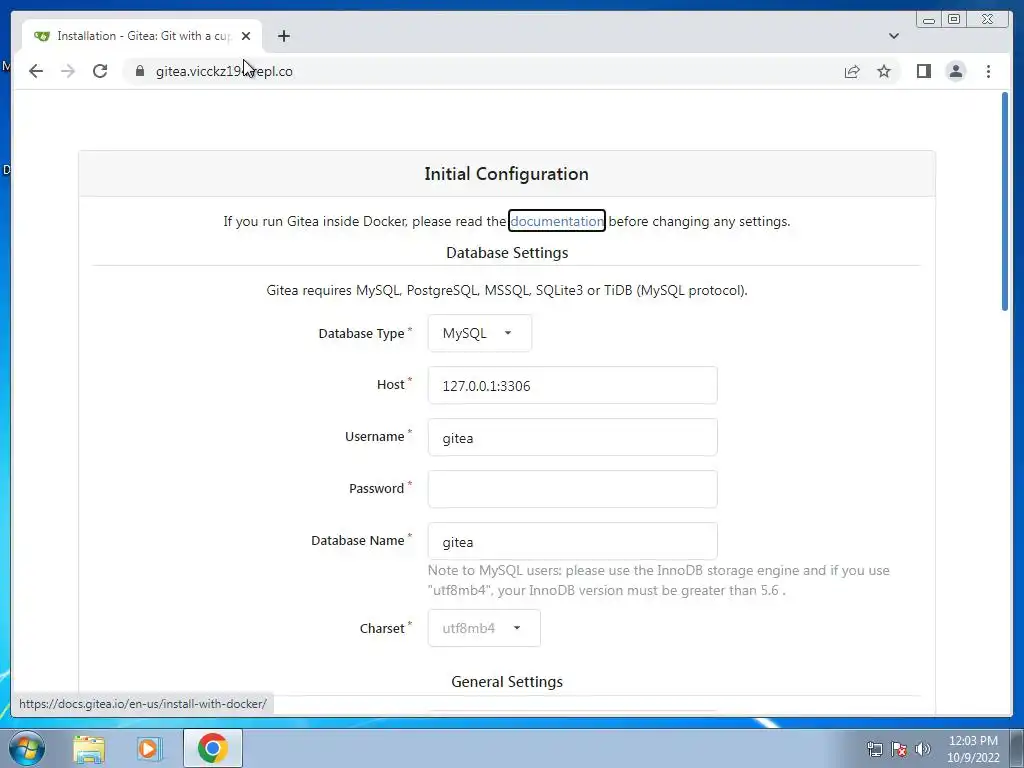Open the browser side panel icon
The height and width of the screenshot is (768, 1024).
click(923, 71)
